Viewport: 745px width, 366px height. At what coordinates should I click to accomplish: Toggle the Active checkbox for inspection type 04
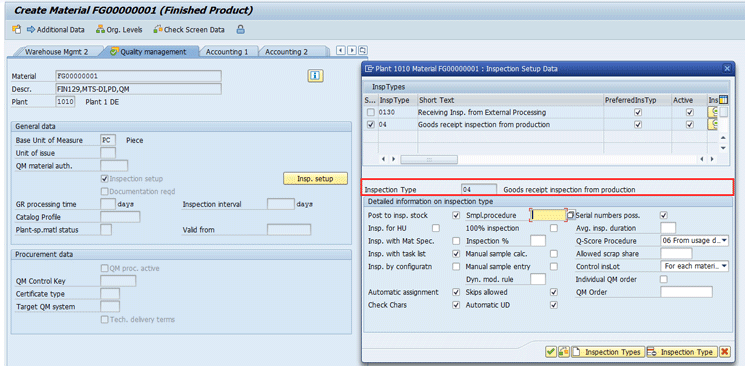(x=690, y=125)
